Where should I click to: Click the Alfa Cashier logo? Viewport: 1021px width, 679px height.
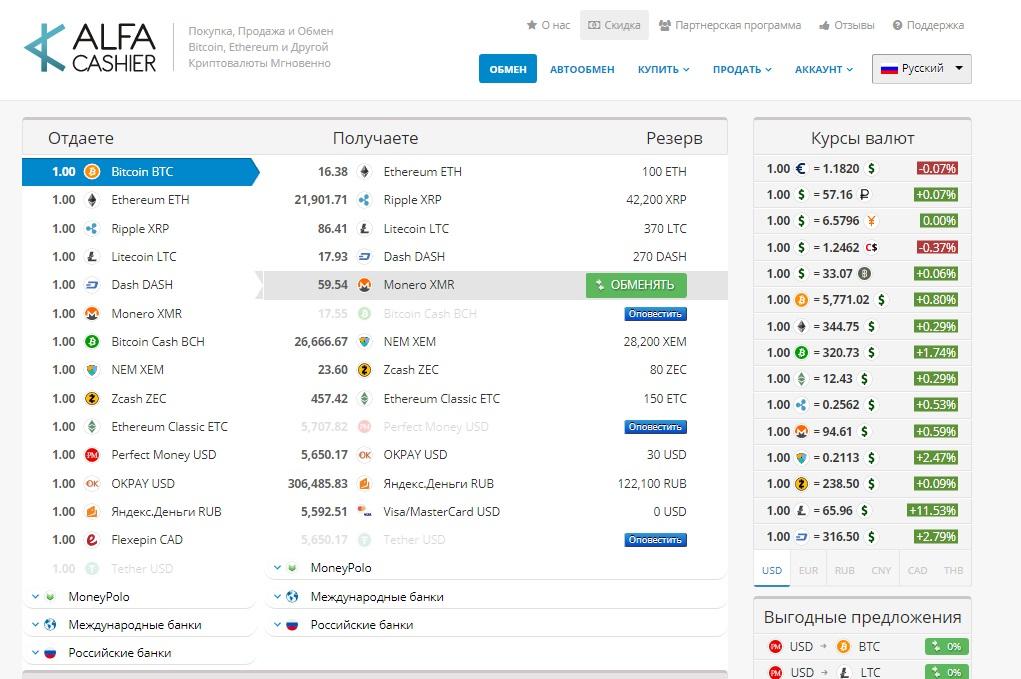tap(91, 47)
